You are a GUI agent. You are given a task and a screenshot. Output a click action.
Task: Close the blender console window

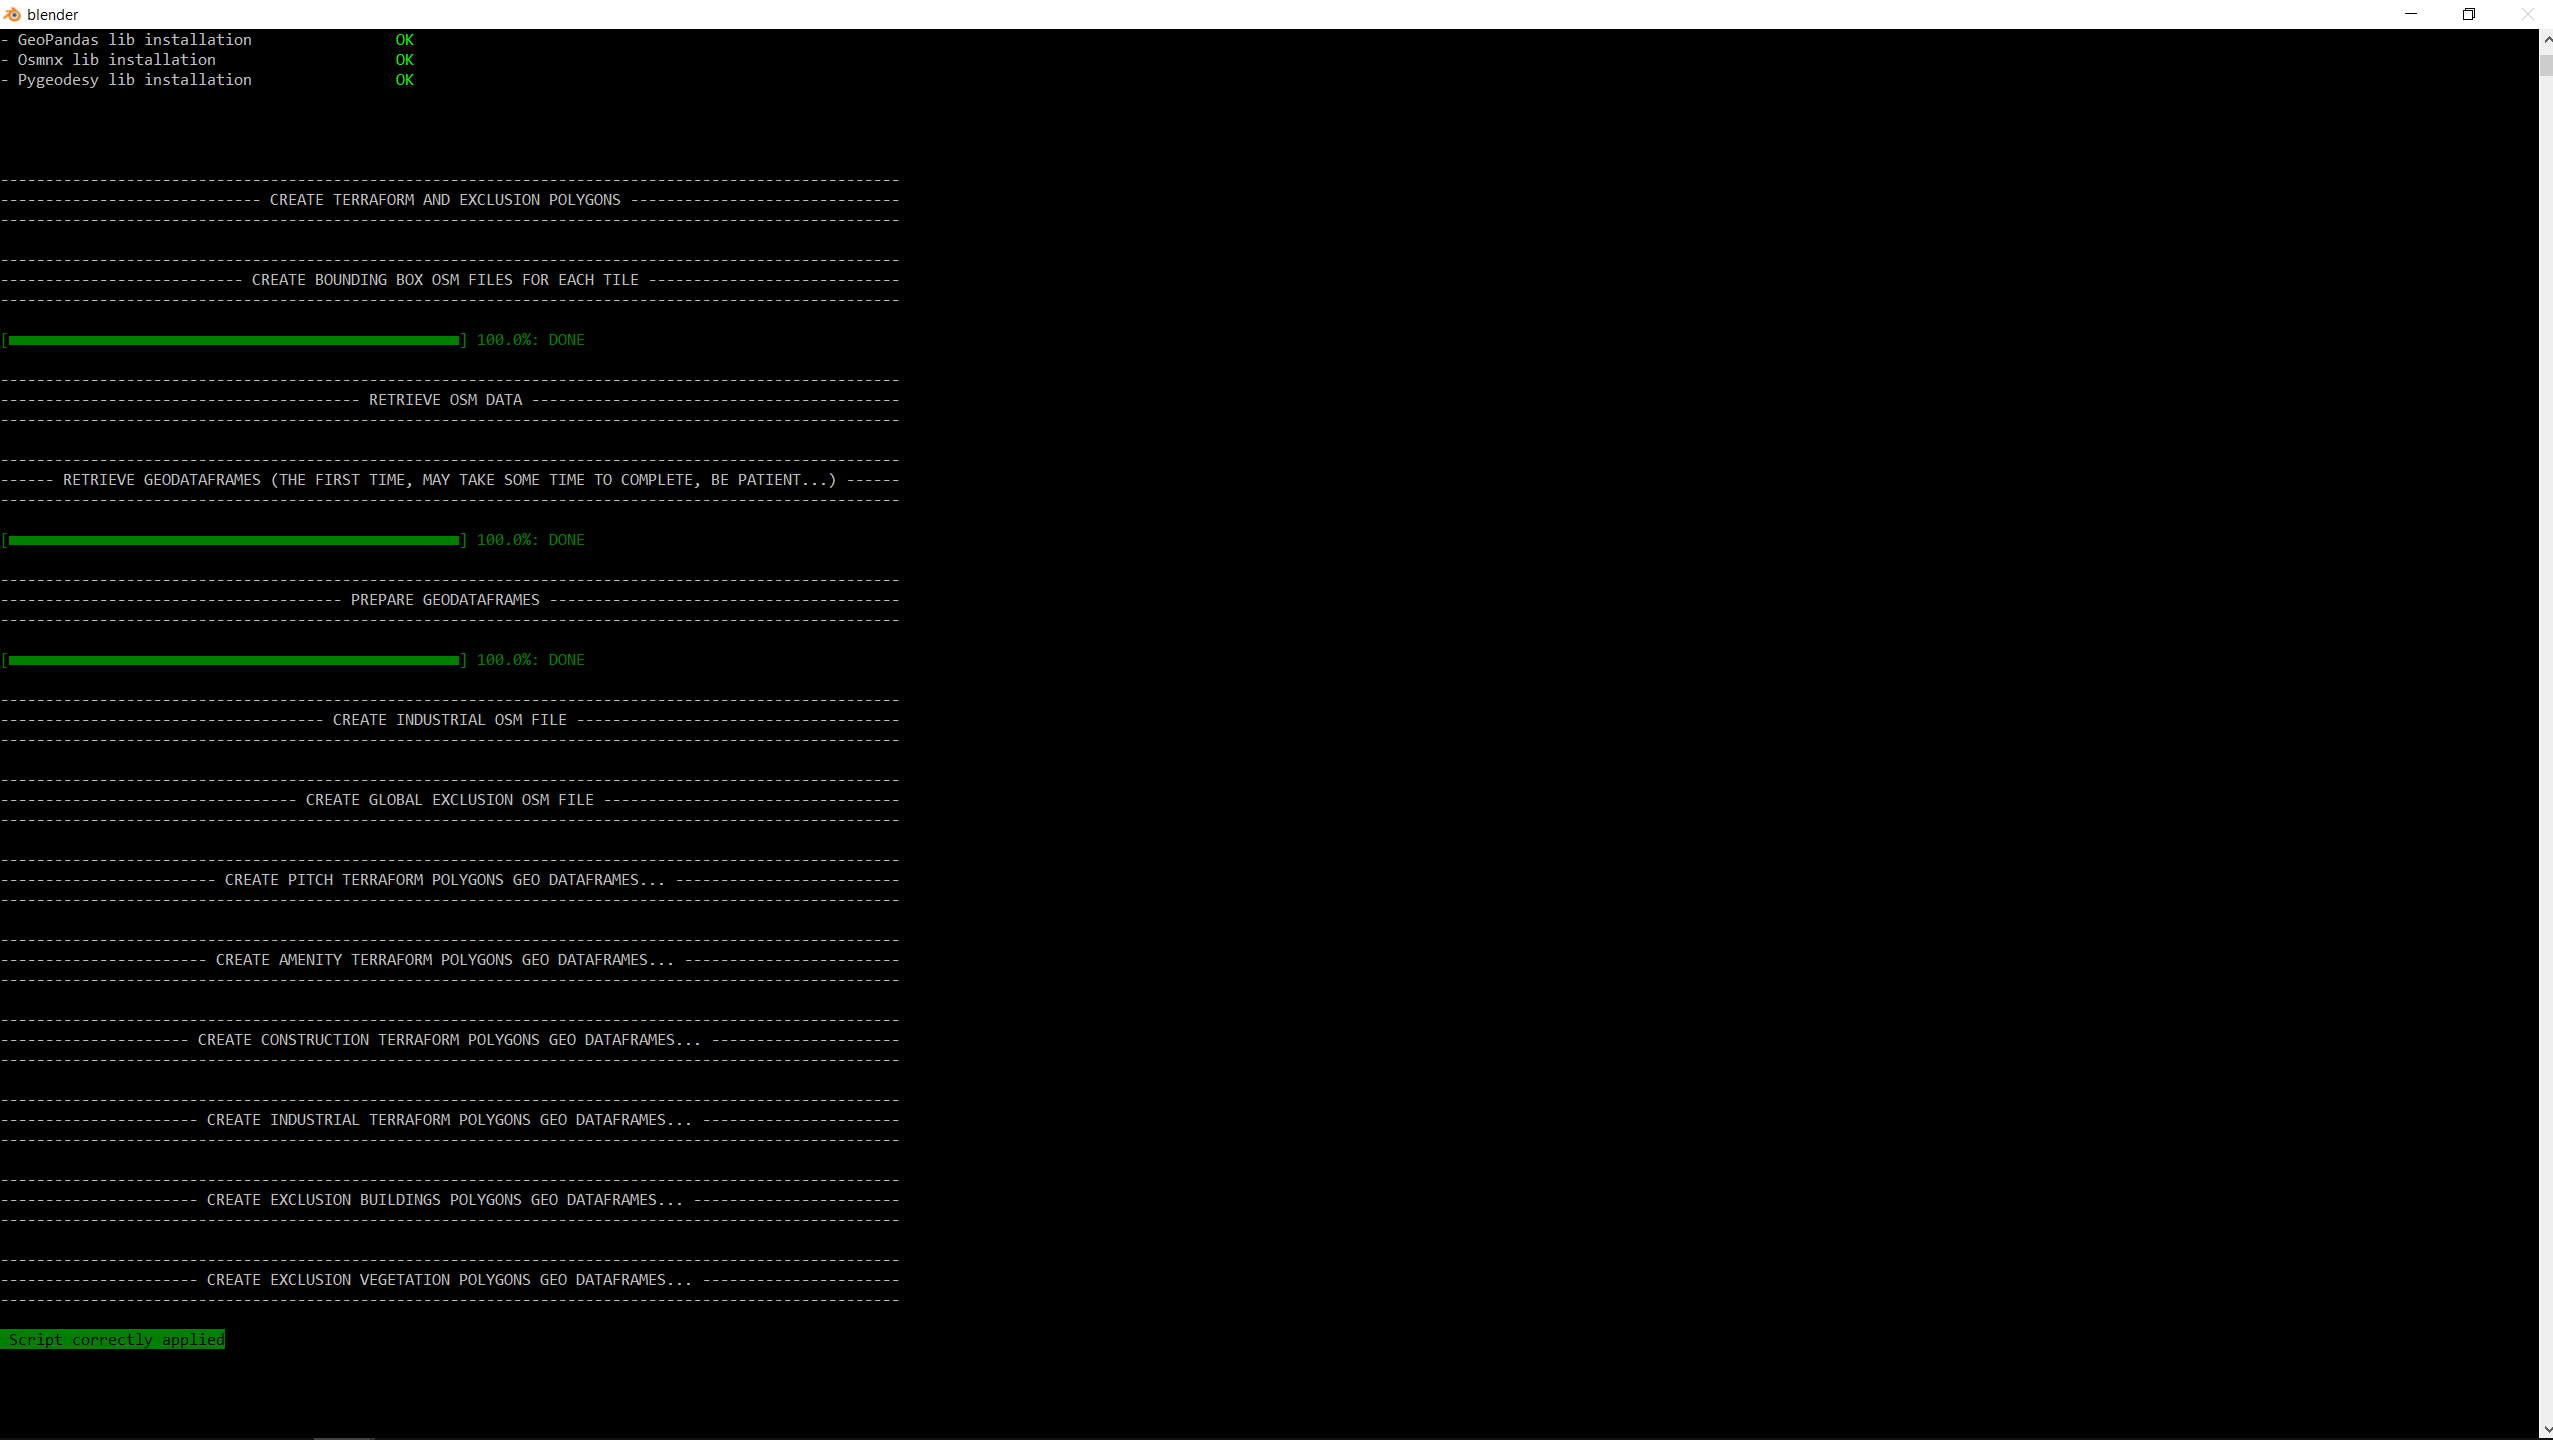2526,14
